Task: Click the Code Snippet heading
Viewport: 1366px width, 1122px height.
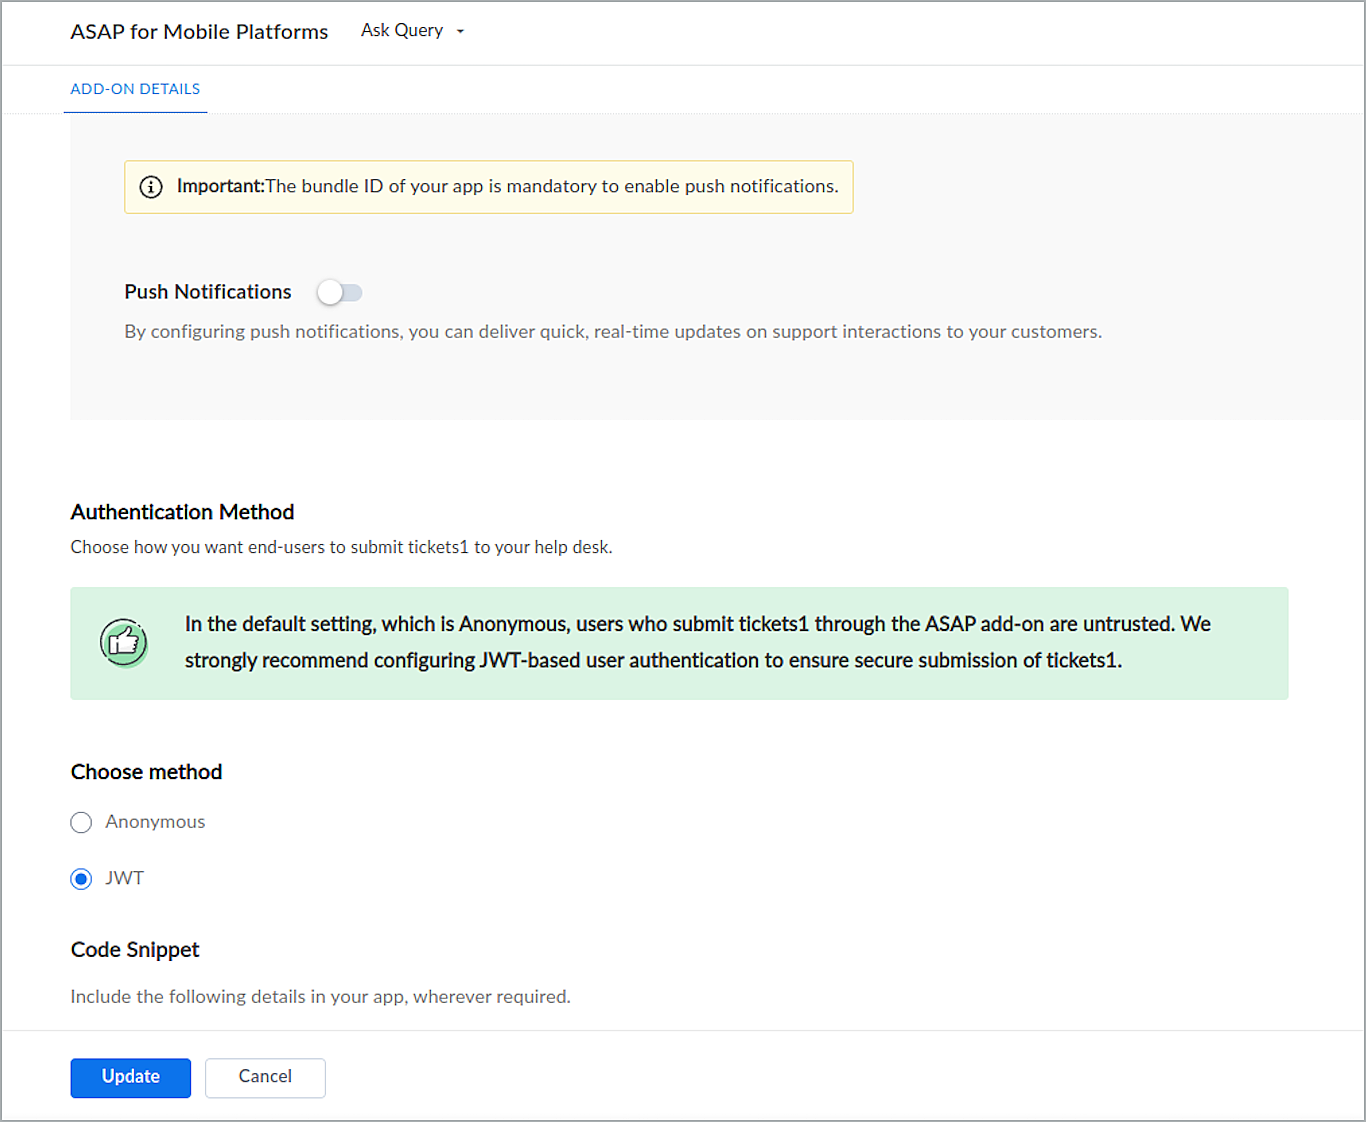Action: 135,950
